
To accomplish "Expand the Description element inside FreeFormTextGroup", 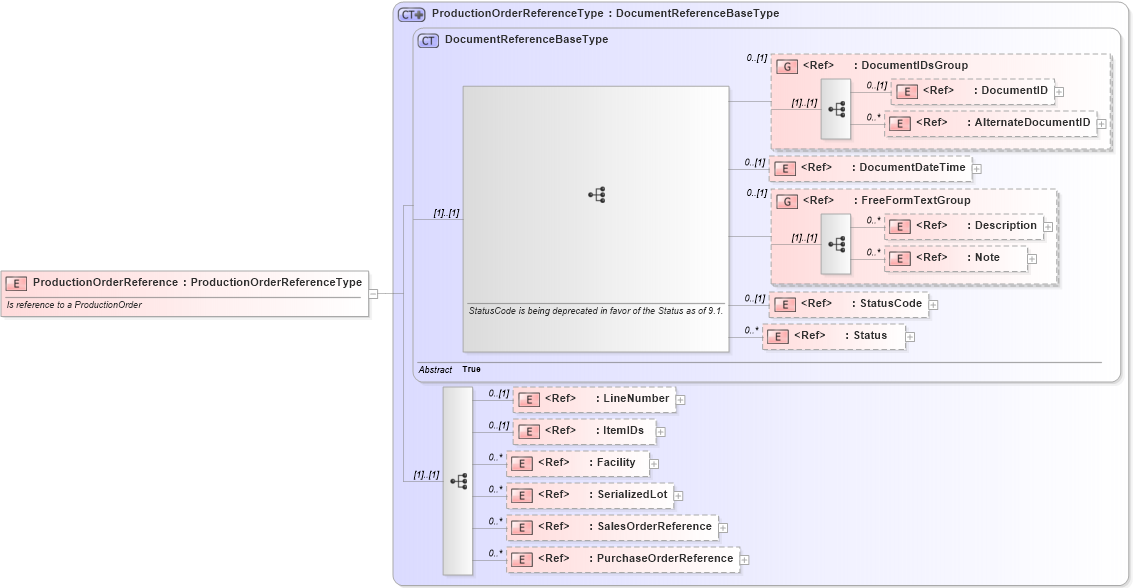I will [x=1047, y=226].
